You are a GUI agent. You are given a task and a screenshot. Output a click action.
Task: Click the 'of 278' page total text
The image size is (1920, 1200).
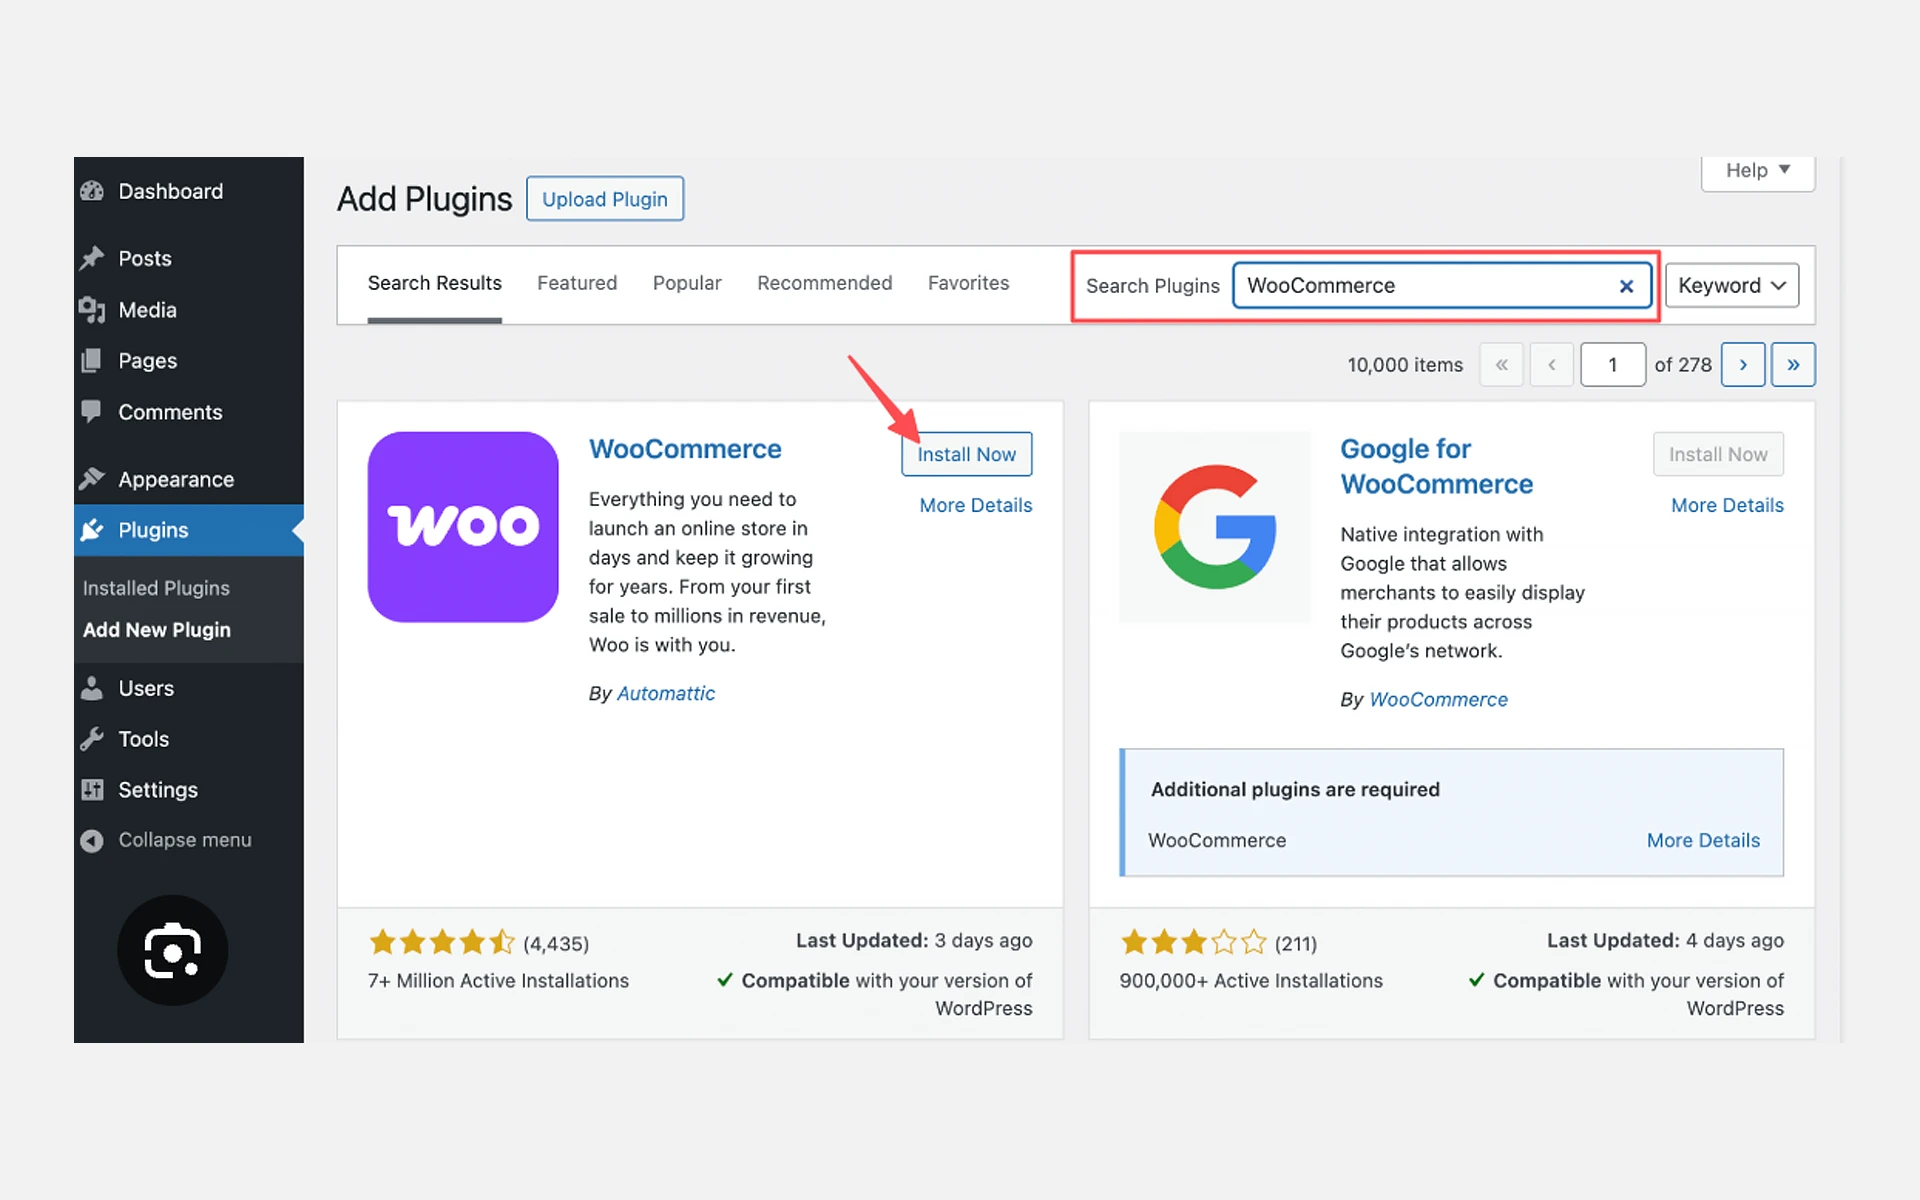click(1683, 365)
